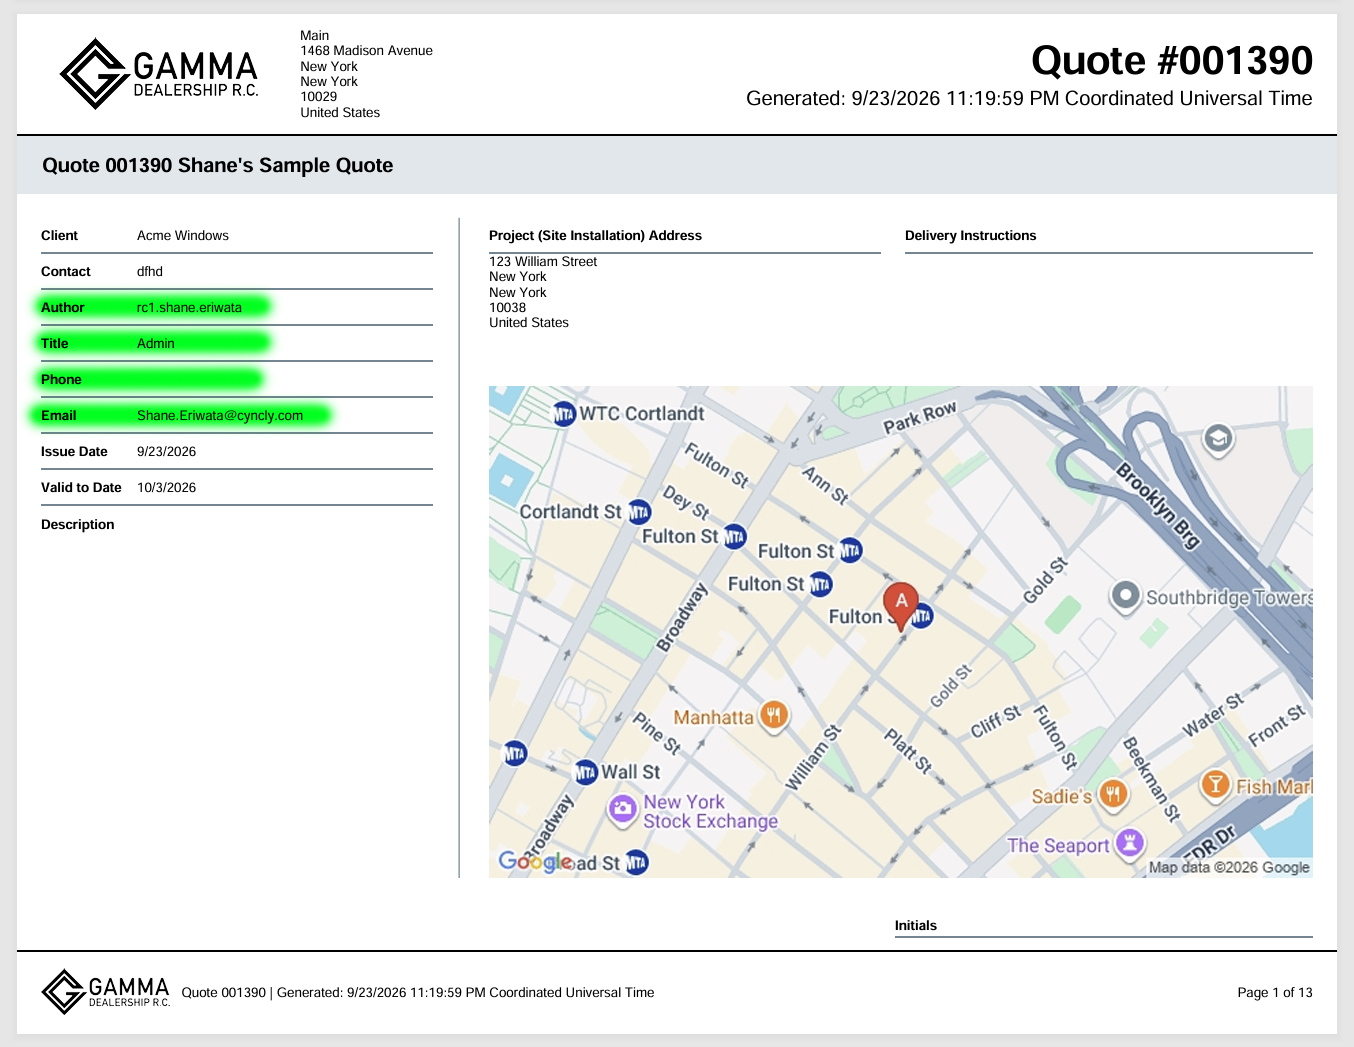Click the 'Description' label
This screenshot has height=1047, width=1354.
(x=77, y=525)
